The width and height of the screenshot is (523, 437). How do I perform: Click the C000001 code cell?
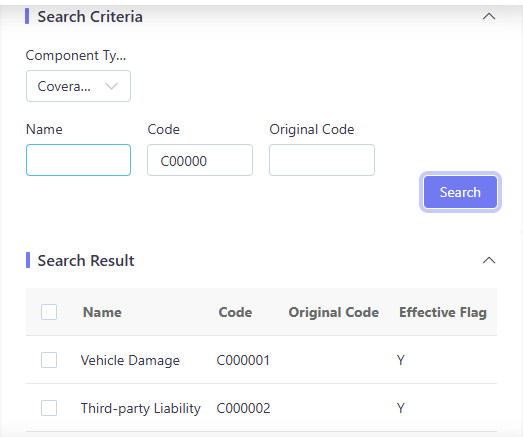point(243,360)
